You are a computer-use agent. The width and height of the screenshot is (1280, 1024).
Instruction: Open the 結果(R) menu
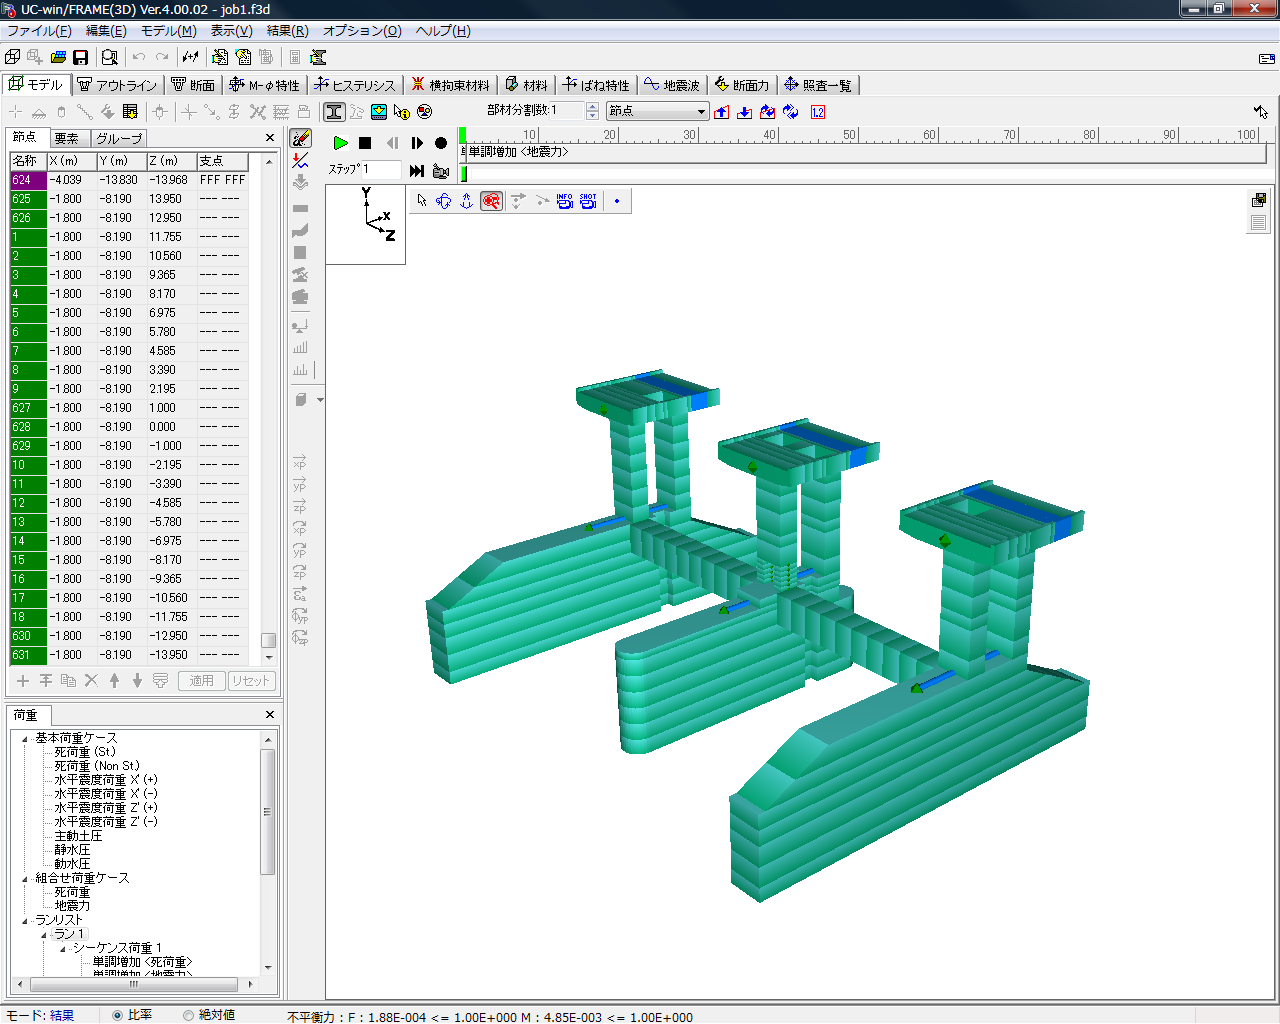click(287, 31)
